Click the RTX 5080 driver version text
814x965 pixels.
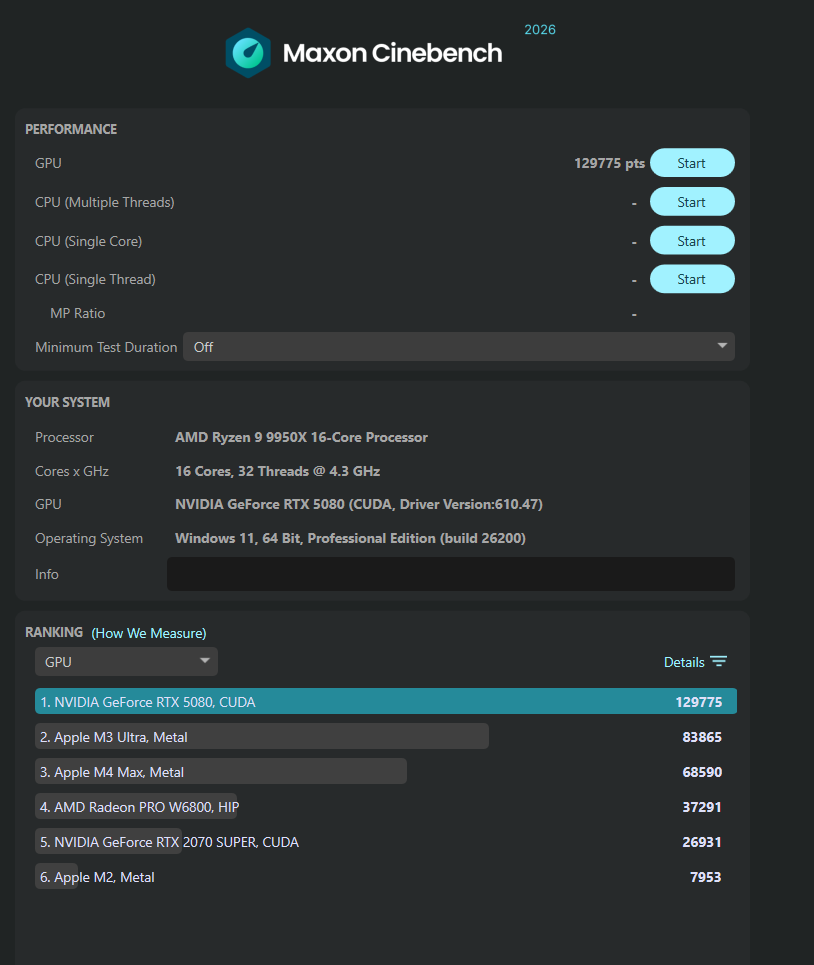point(359,505)
